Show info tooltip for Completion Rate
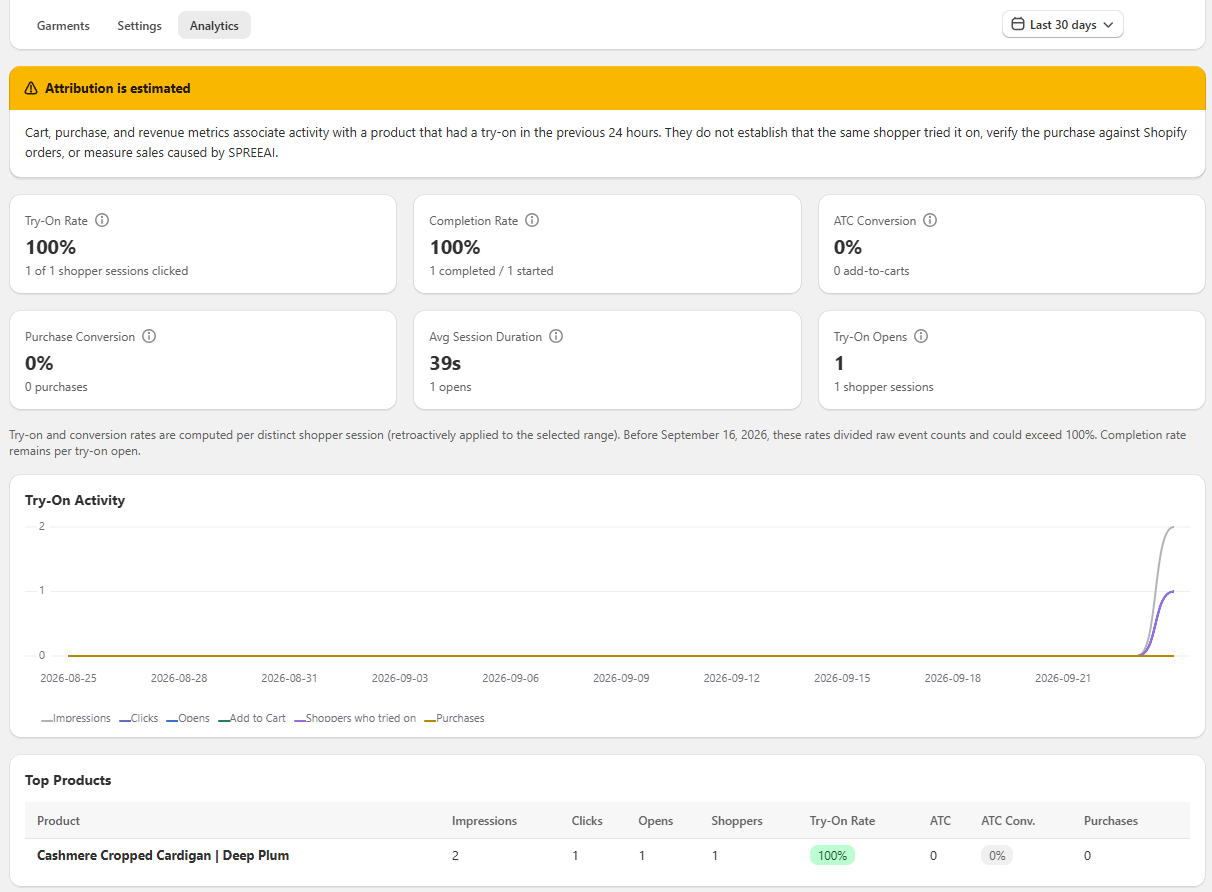Image resolution: width=1212 pixels, height=892 pixels. click(532, 220)
